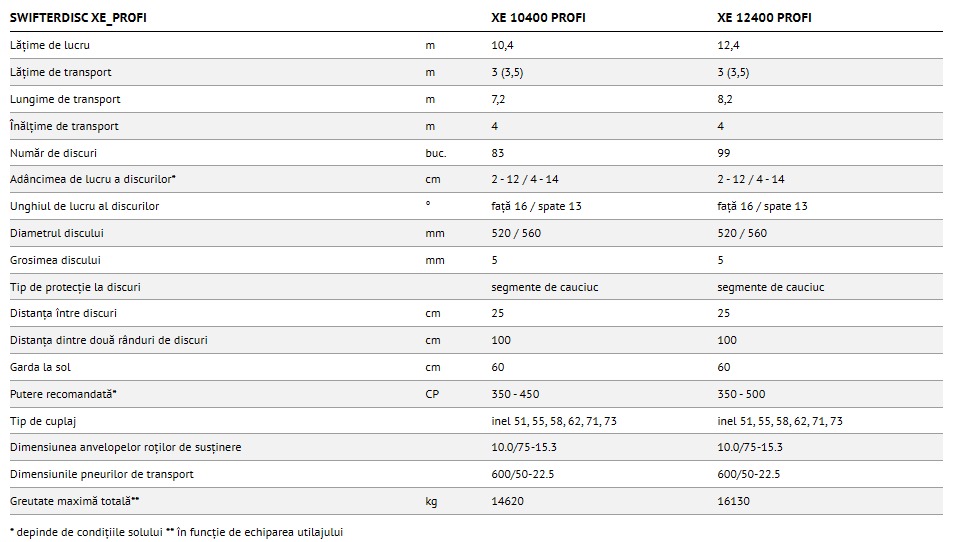The image size is (962, 542).
Task: Click the Lățime de transport row label
Action: point(60,72)
